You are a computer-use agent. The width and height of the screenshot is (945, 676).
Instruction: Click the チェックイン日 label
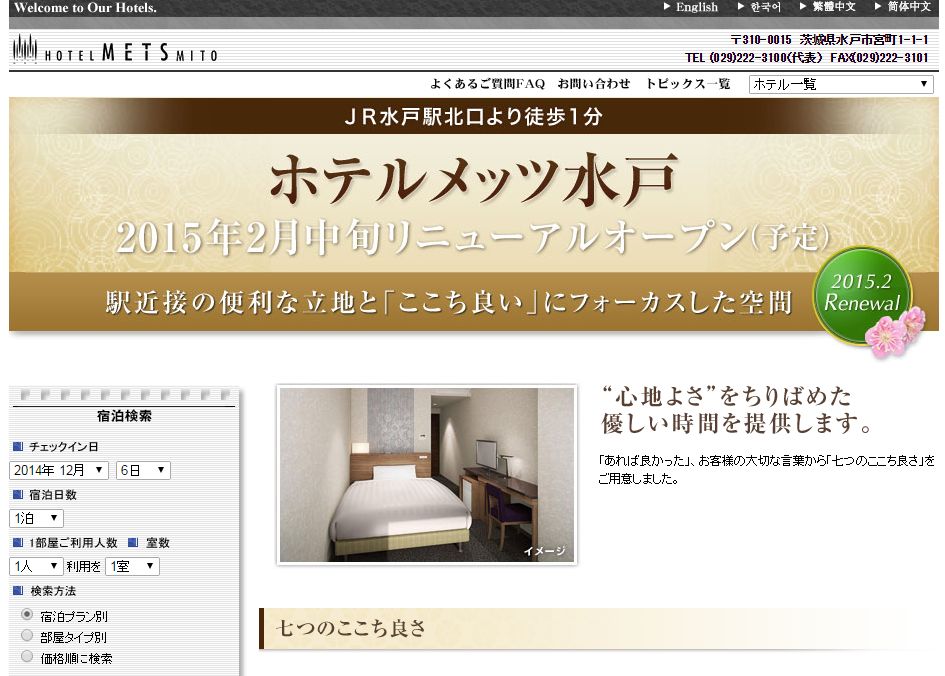[64, 446]
